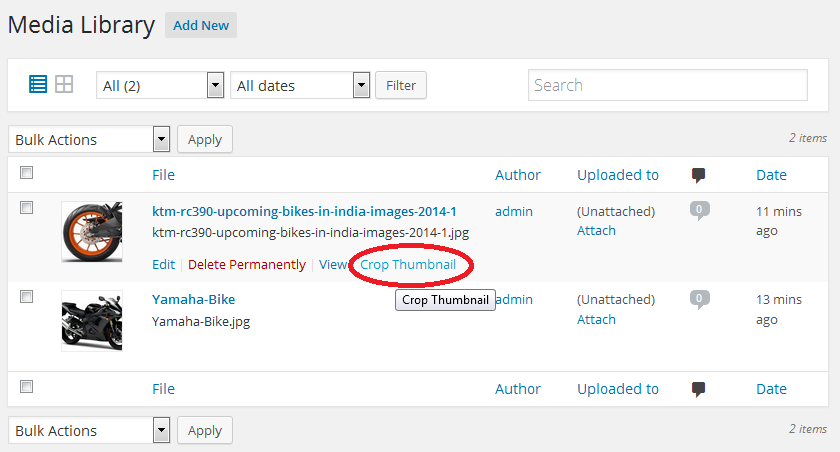
Task: Click the Add New button
Action: coord(201,25)
